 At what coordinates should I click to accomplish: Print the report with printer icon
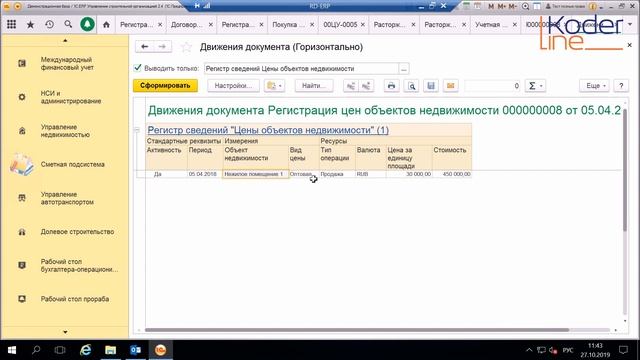coord(391,86)
